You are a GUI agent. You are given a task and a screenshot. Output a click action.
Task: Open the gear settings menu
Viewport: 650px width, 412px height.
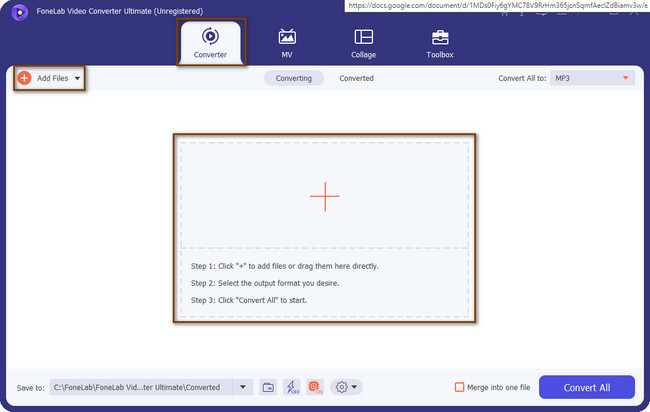[x=346, y=387]
